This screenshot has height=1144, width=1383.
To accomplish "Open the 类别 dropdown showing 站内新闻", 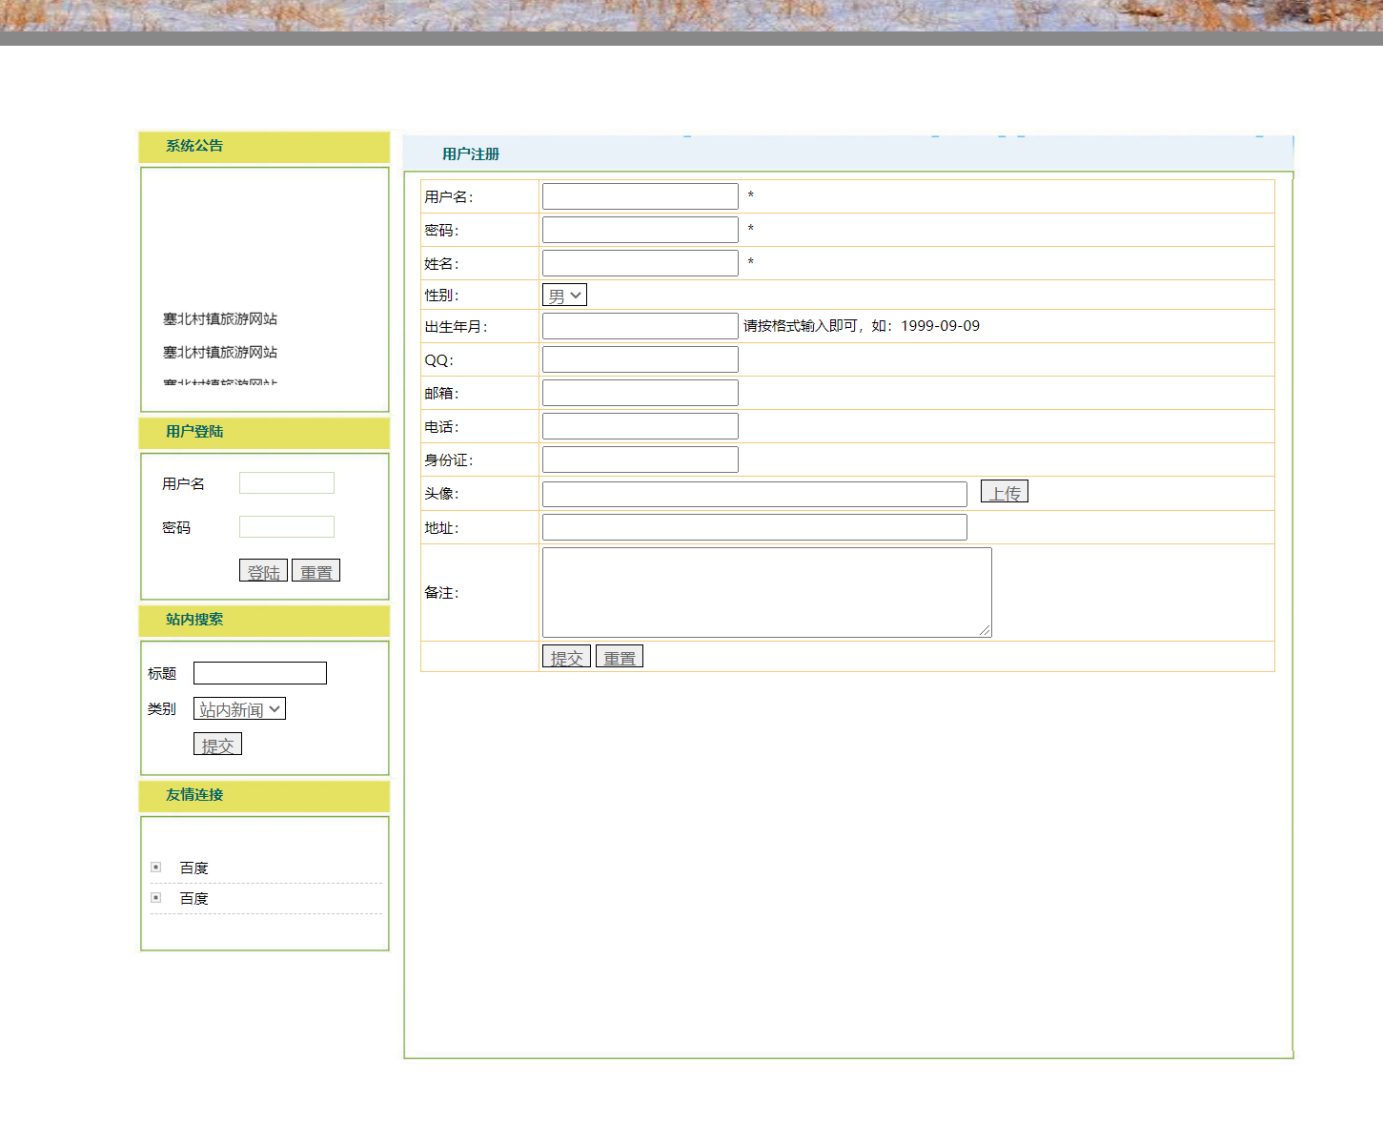I will [239, 709].
